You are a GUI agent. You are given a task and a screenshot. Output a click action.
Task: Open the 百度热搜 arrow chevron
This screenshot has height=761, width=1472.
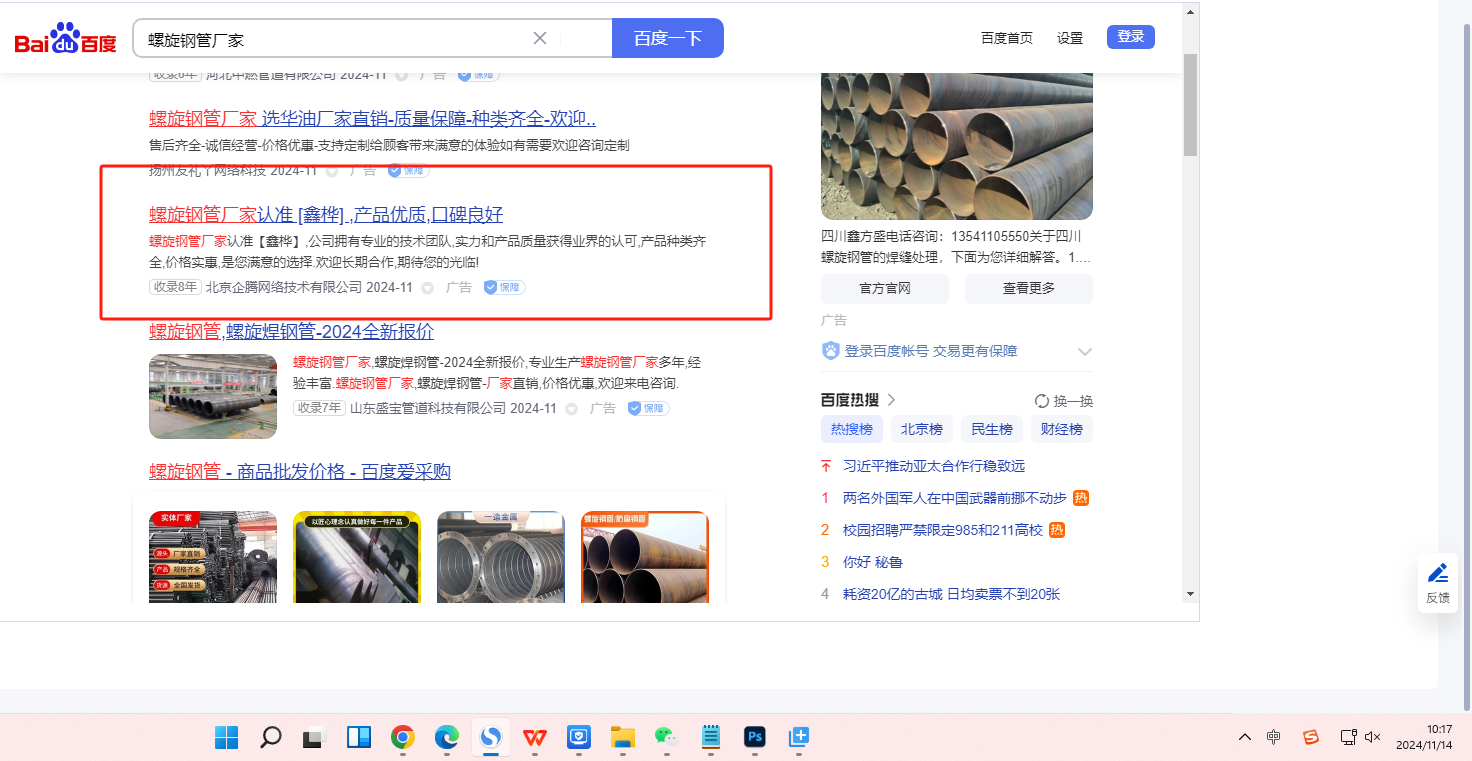coord(891,400)
